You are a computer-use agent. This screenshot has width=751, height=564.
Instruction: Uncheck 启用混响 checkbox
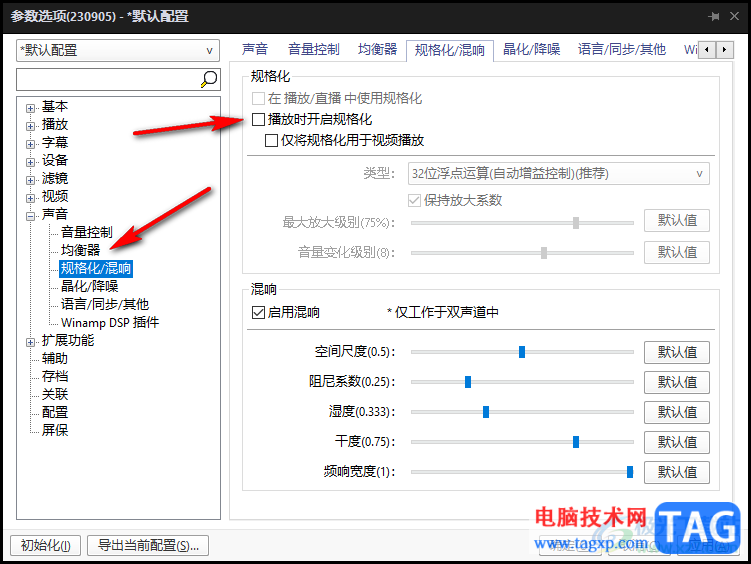coord(258,313)
